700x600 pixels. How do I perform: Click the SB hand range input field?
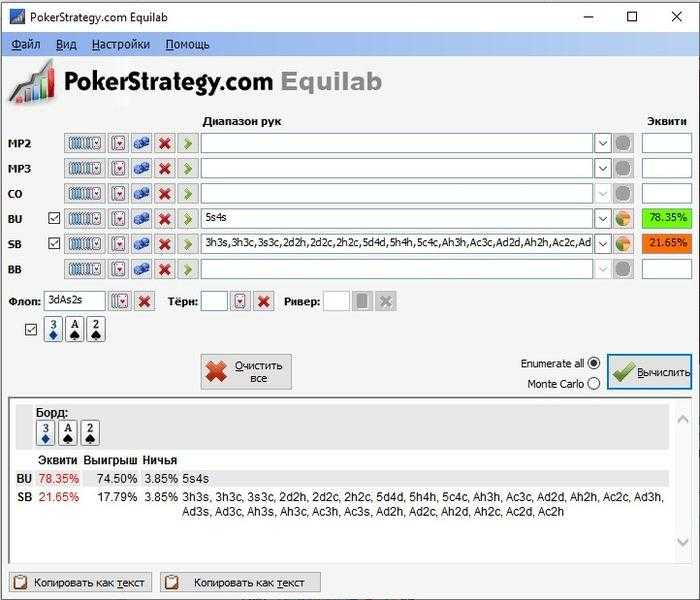[x=396, y=244]
